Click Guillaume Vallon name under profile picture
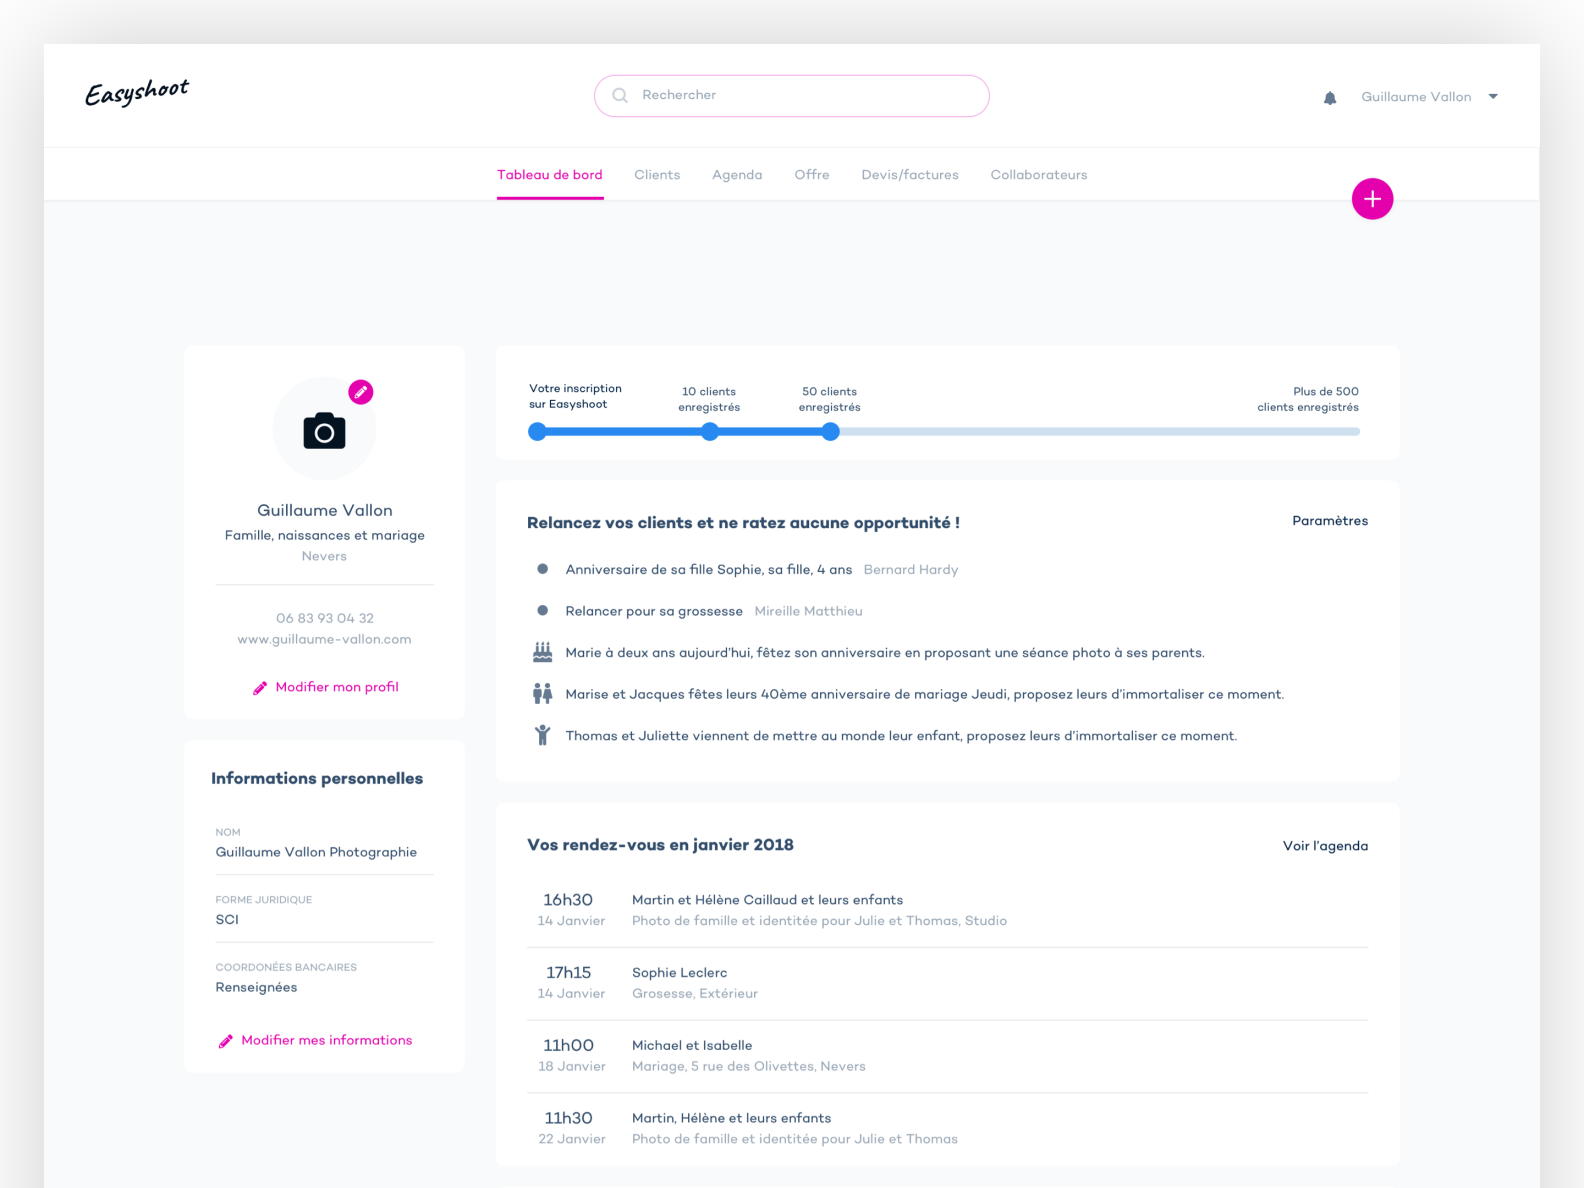The height and width of the screenshot is (1188, 1584). click(325, 510)
